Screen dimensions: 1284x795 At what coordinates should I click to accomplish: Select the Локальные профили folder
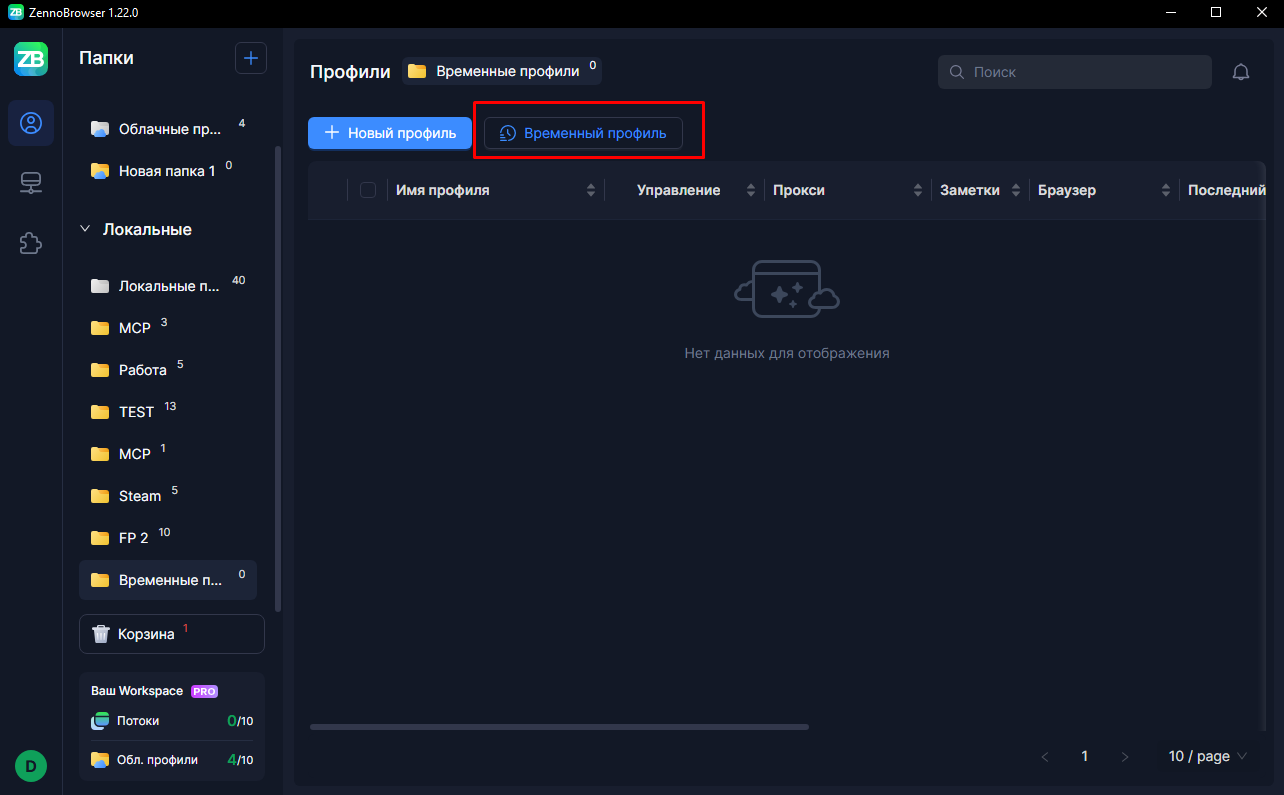coord(168,286)
